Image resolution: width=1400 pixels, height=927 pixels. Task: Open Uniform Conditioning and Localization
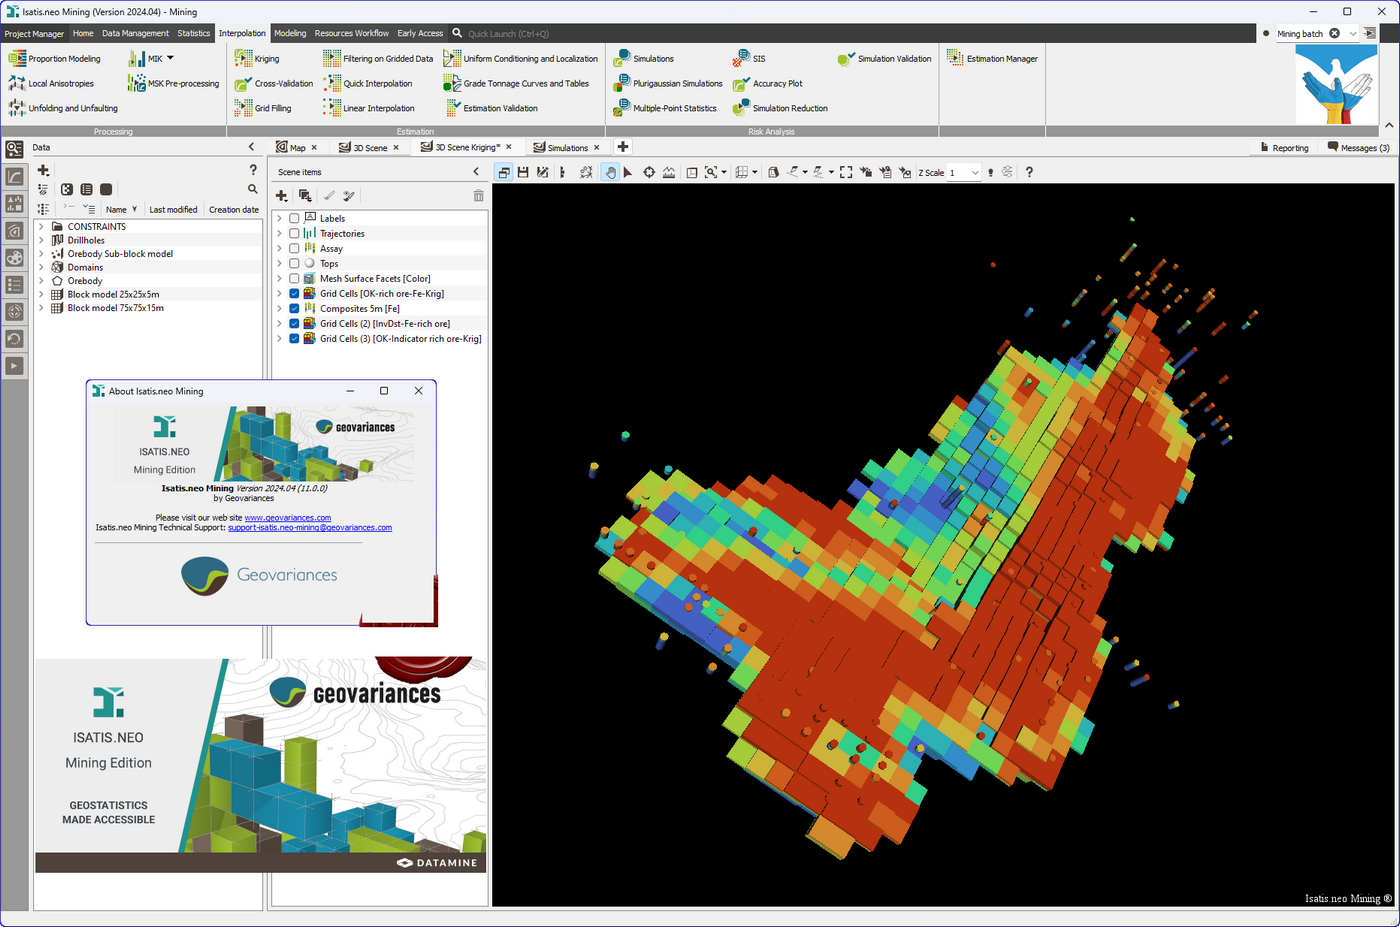(x=520, y=59)
